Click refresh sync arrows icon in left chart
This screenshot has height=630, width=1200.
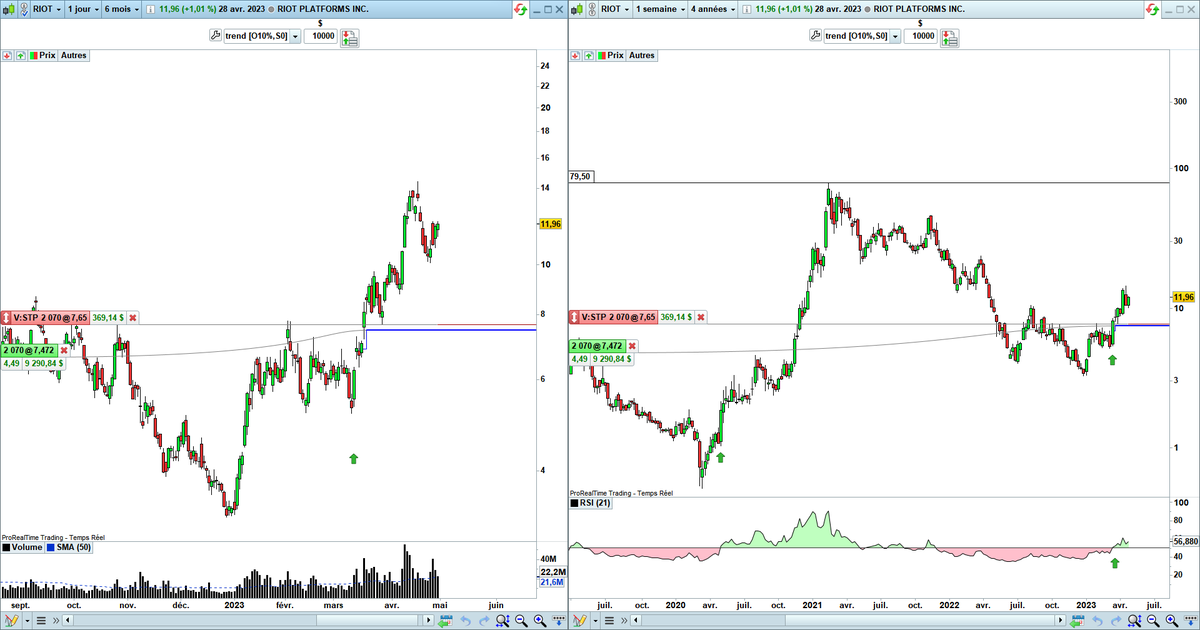[x=520, y=9]
